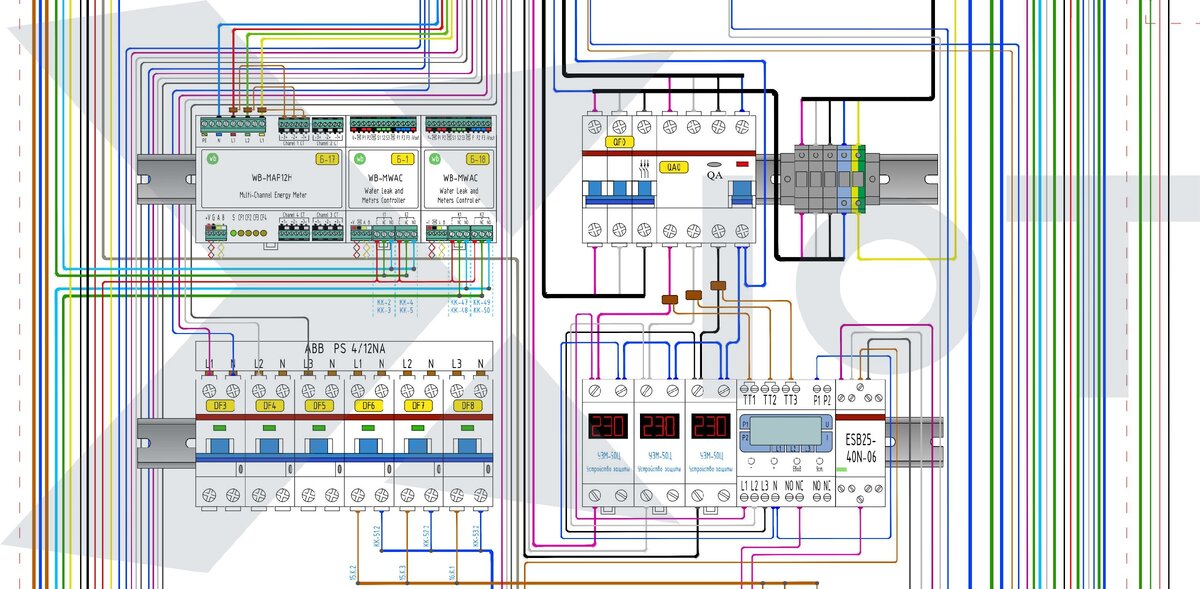Click the KK-4 wire label

pos(406,302)
